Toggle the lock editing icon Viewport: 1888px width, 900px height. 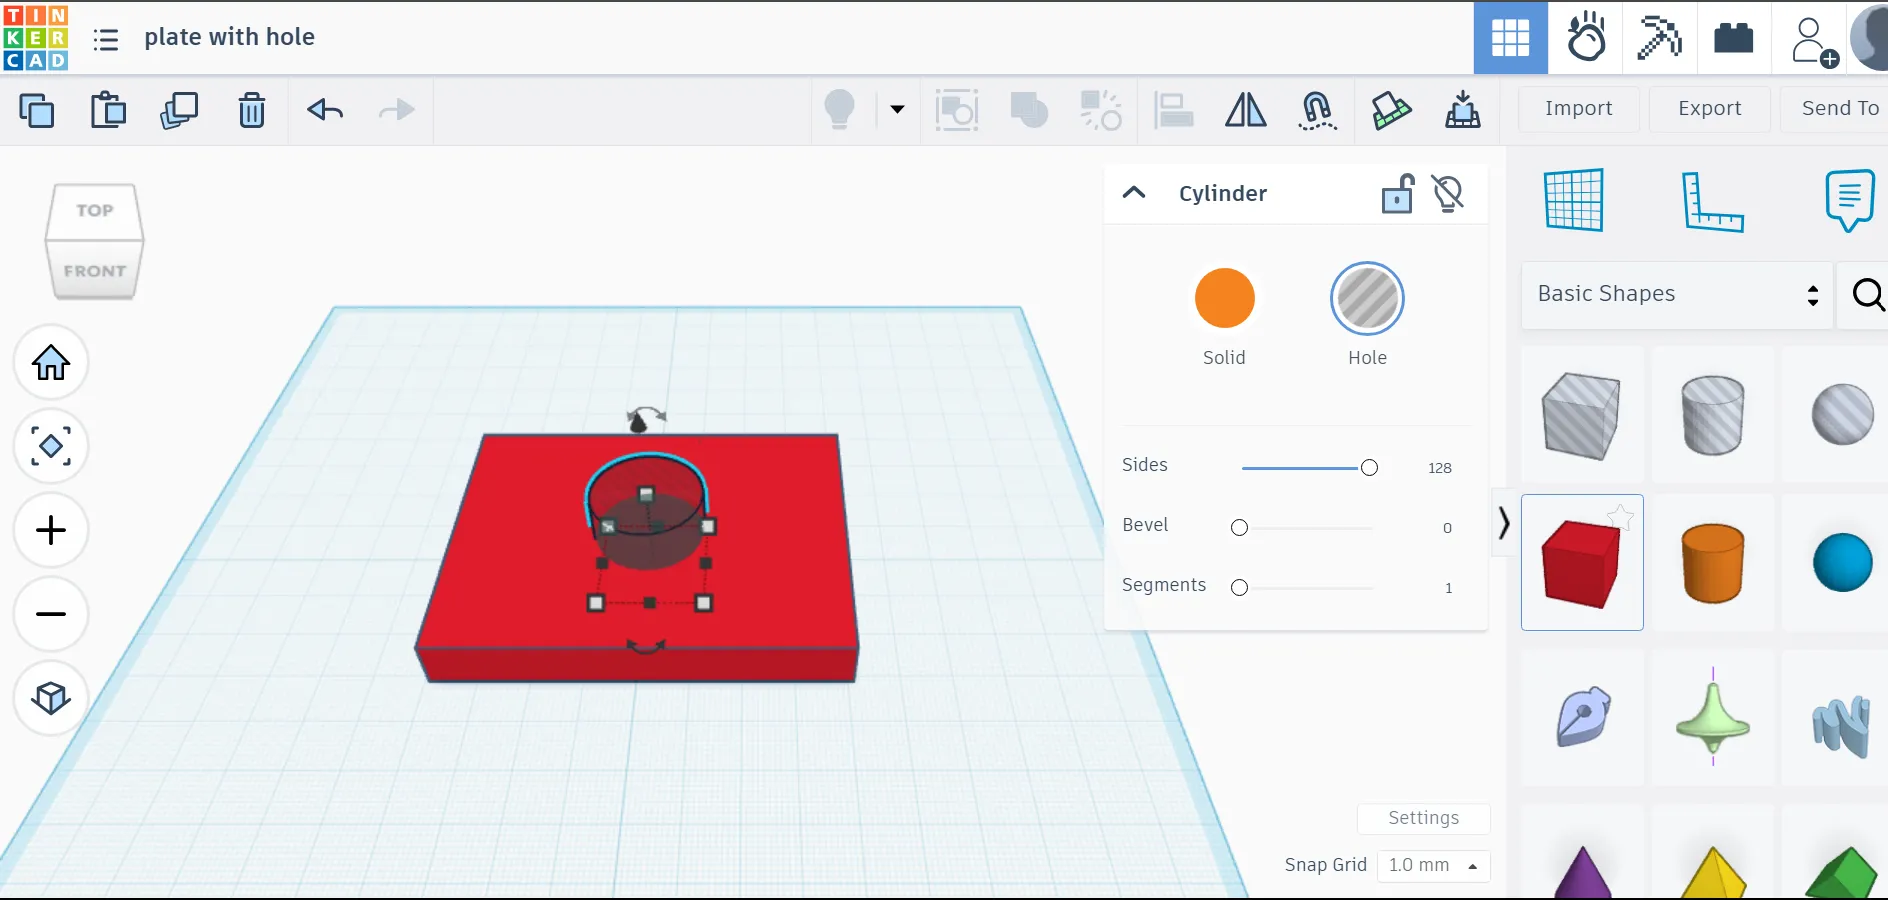tap(1397, 194)
